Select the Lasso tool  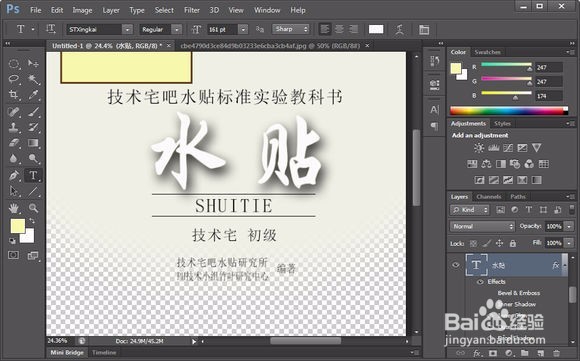point(14,79)
